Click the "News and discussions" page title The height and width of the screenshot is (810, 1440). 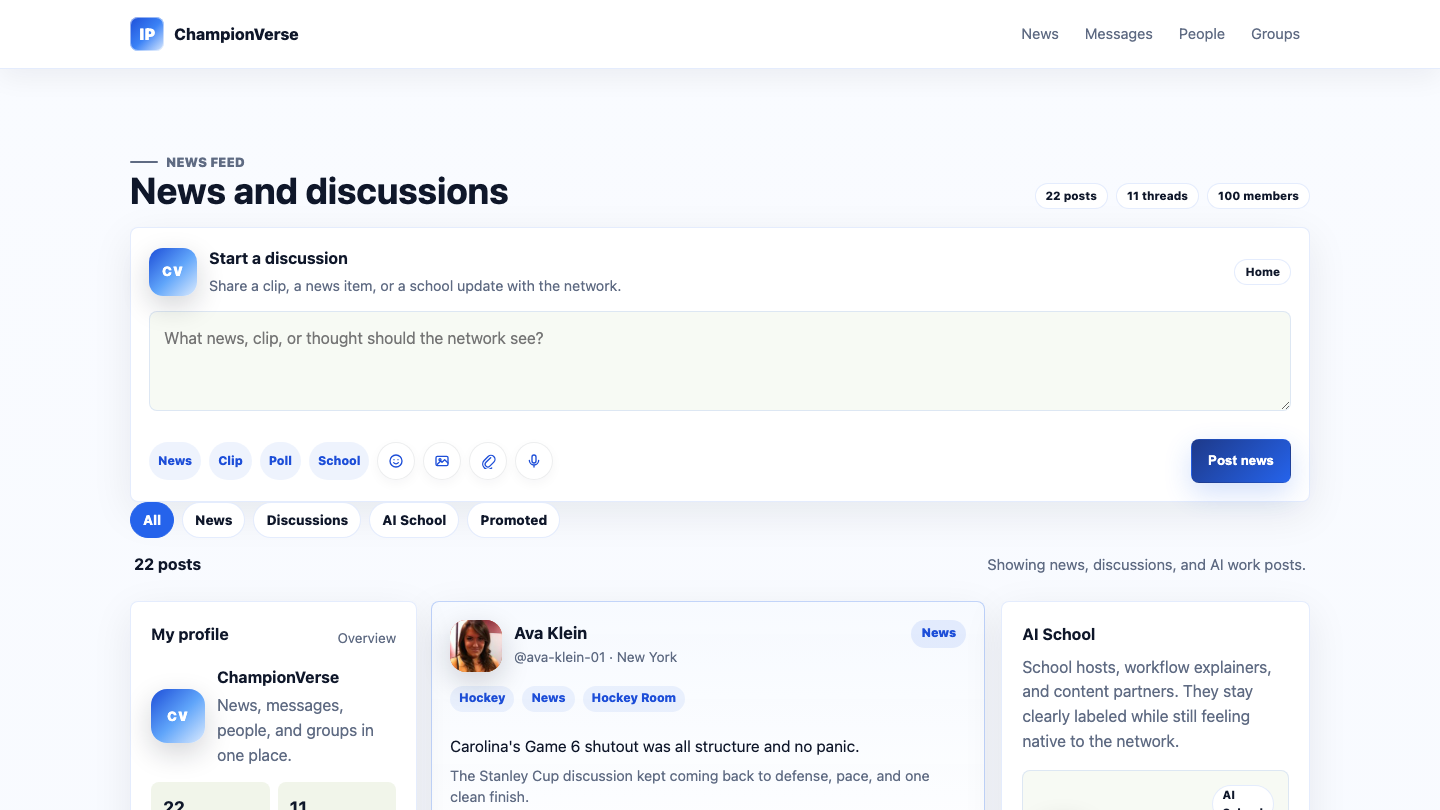(x=319, y=191)
